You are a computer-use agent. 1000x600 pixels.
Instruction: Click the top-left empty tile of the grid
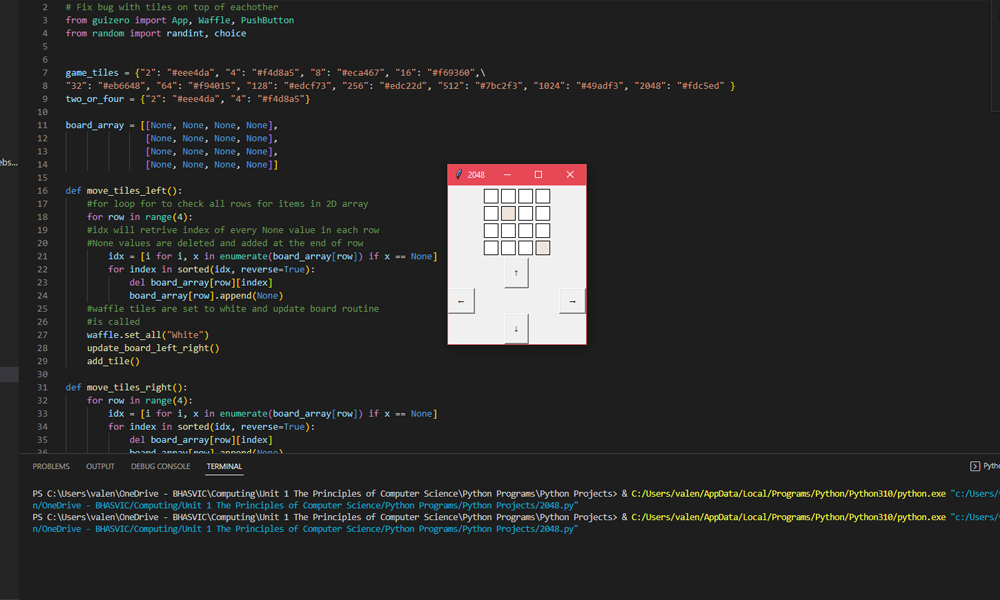(x=491, y=196)
